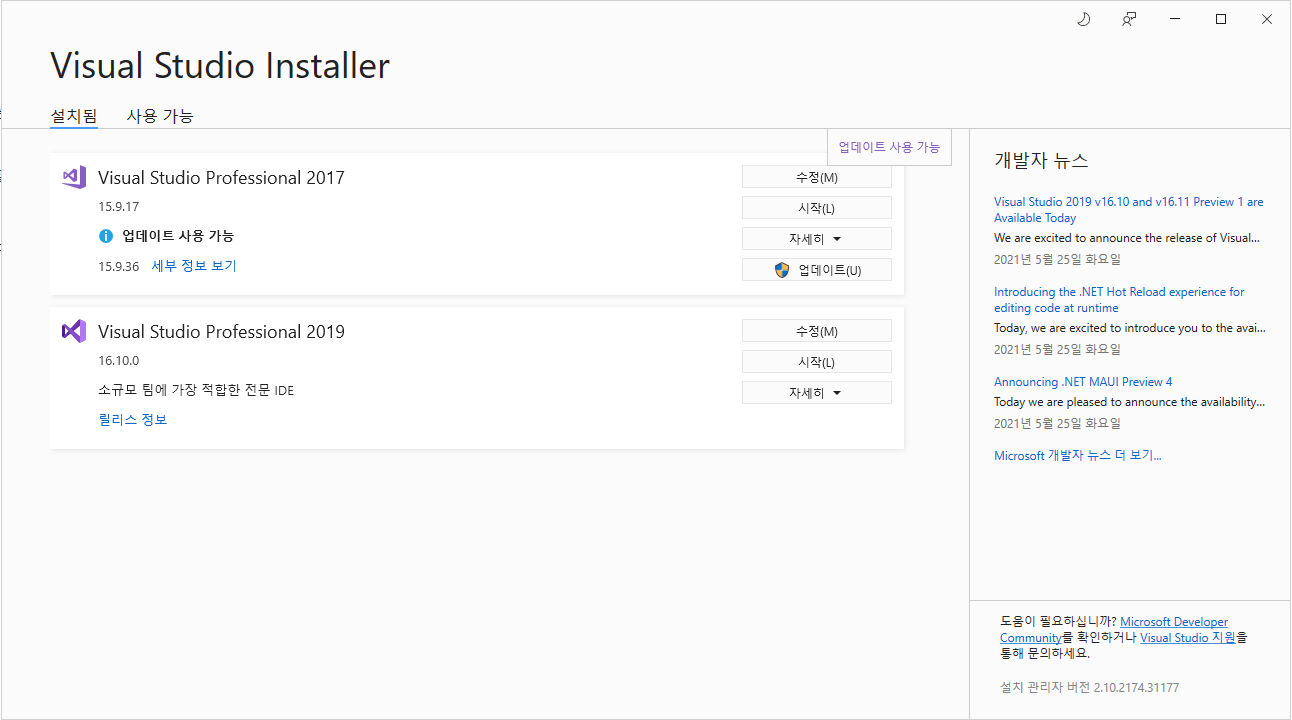This screenshot has height=720, width=1292.
Task: Maximize the installer window
Action: pyautogui.click(x=1221, y=19)
